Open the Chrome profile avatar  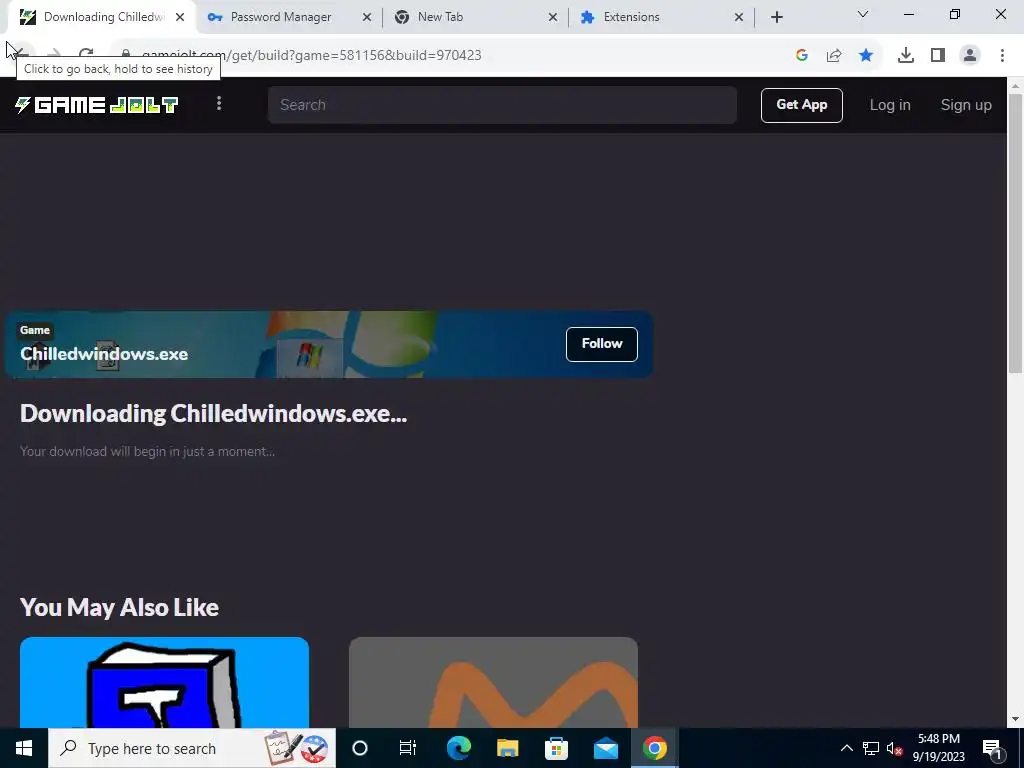(x=970, y=56)
